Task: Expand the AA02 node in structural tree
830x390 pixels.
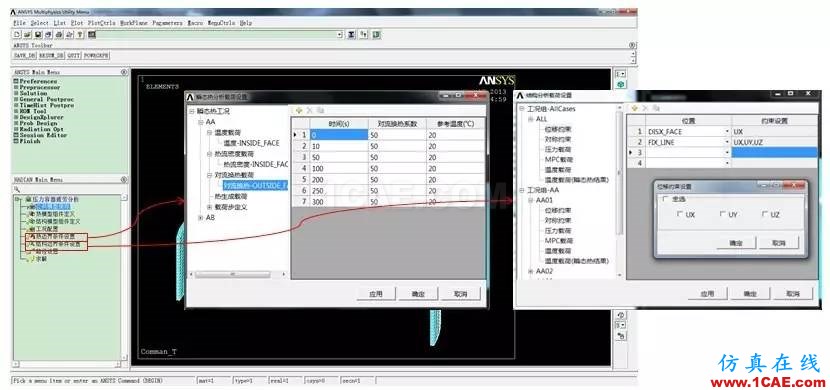Action: pos(531,271)
